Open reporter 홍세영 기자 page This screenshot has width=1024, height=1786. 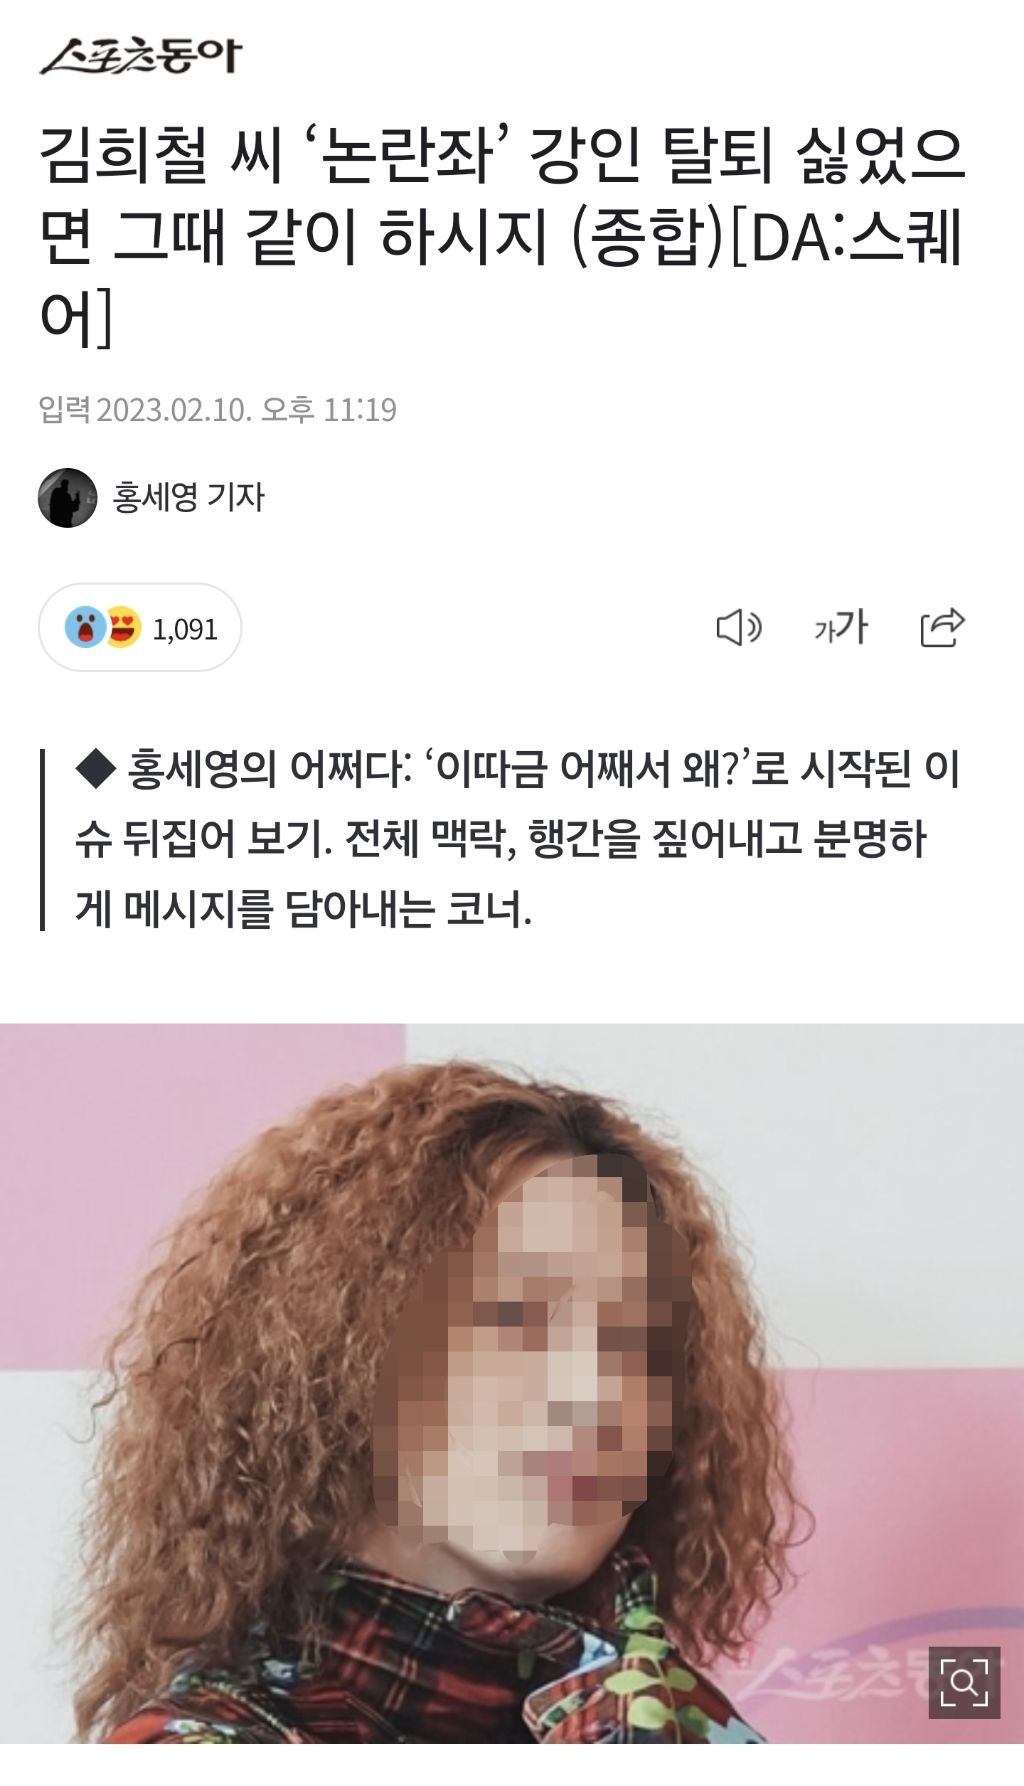189,497
